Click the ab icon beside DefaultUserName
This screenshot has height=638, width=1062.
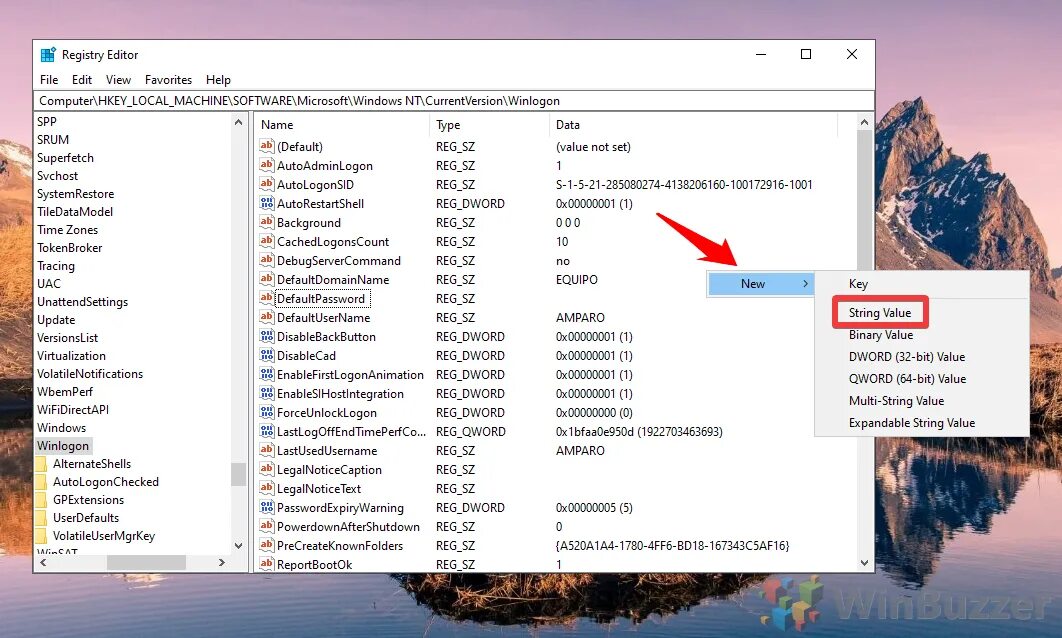point(267,317)
